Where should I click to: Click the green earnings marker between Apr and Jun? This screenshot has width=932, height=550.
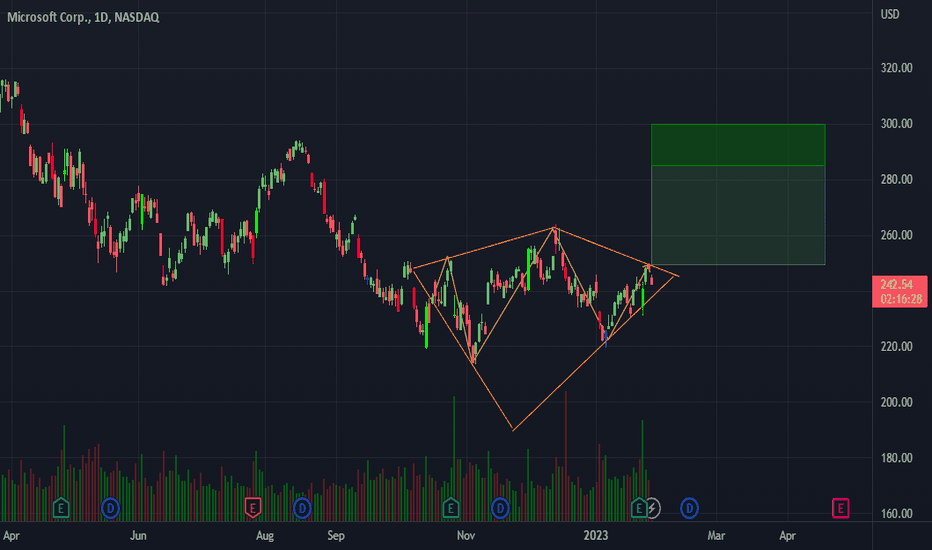61,508
